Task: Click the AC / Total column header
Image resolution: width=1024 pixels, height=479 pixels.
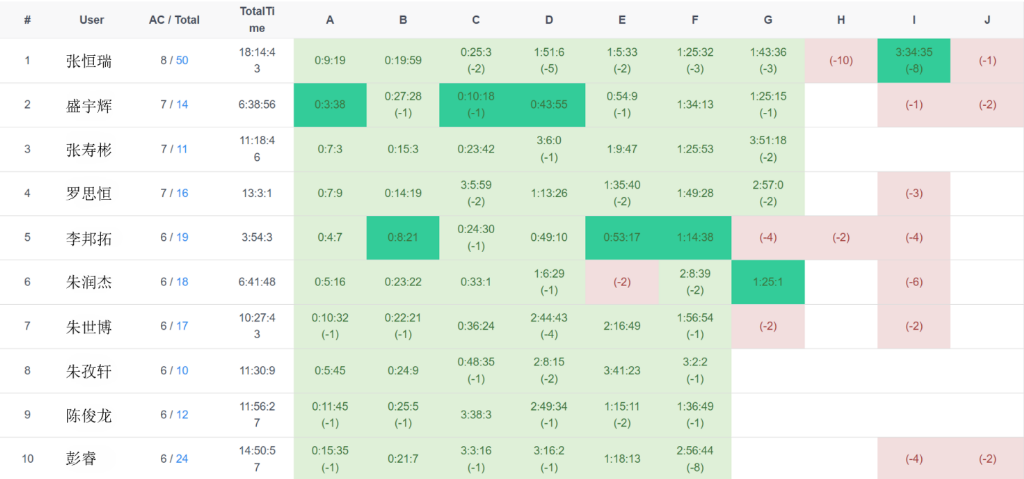Action: click(174, 19)
